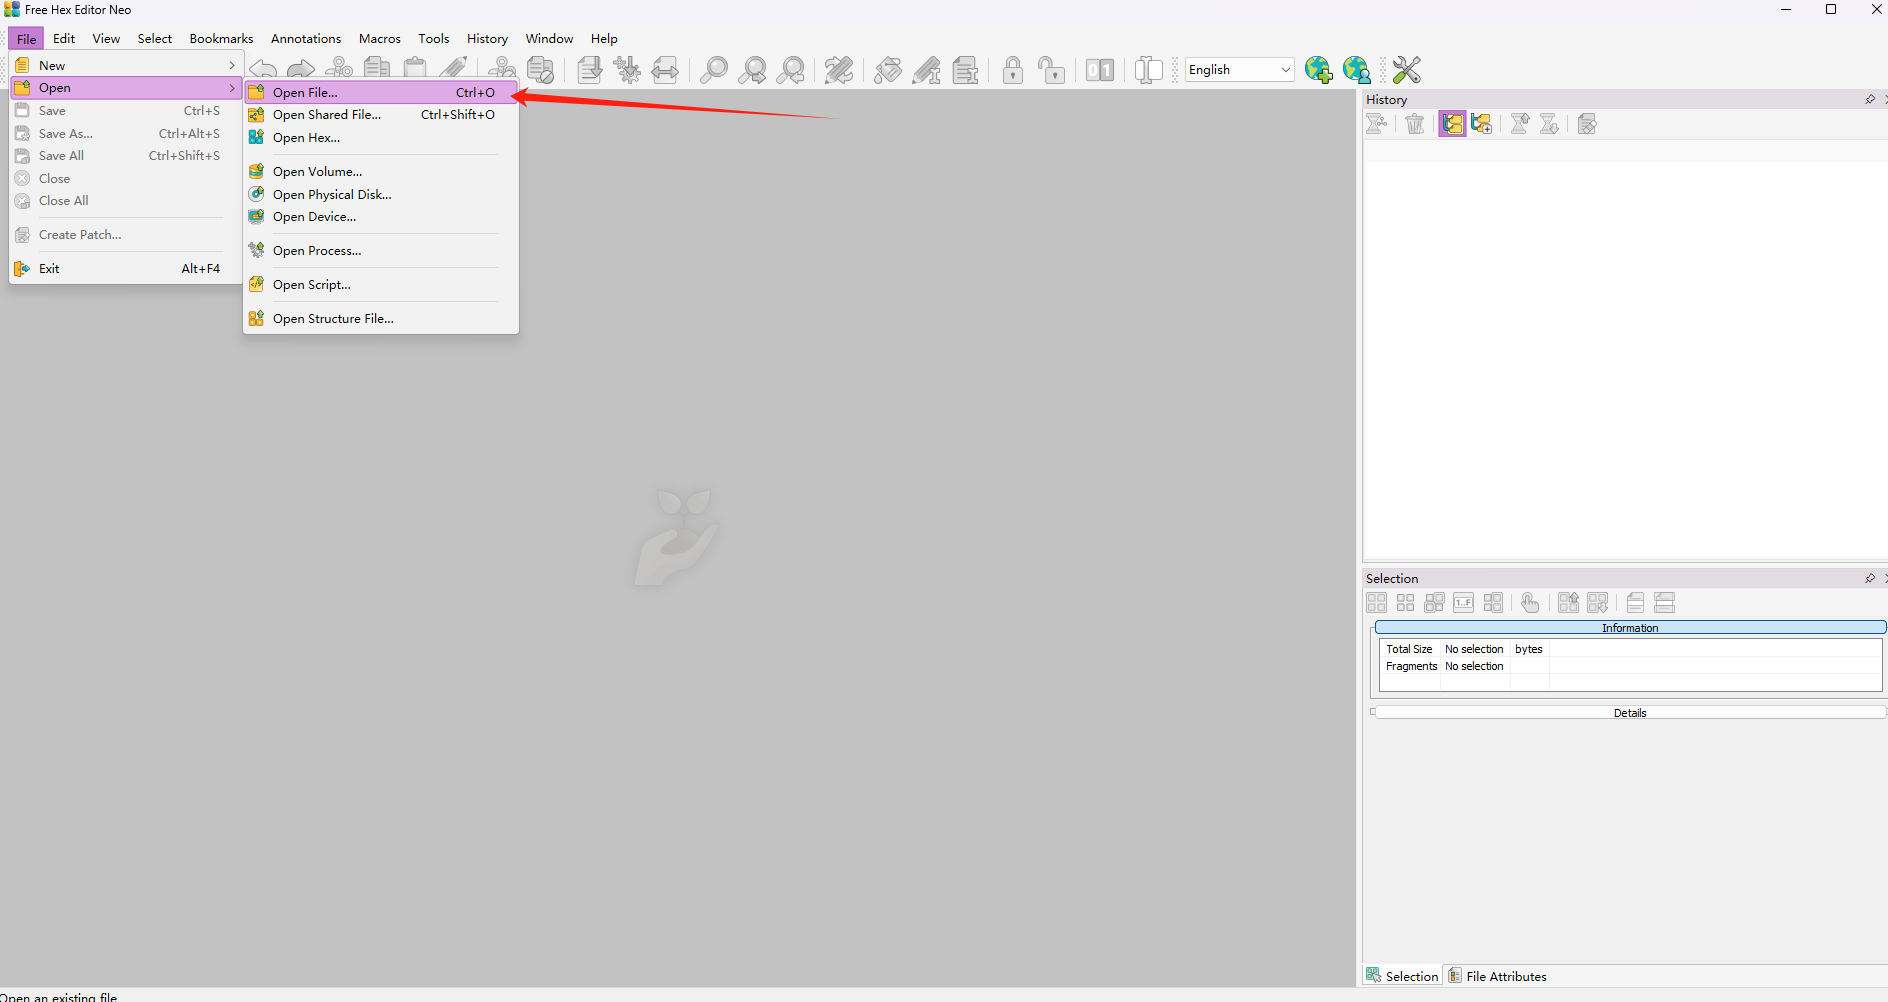Click the last list-layout icon in Selection toolbar

coord(1665,603)
